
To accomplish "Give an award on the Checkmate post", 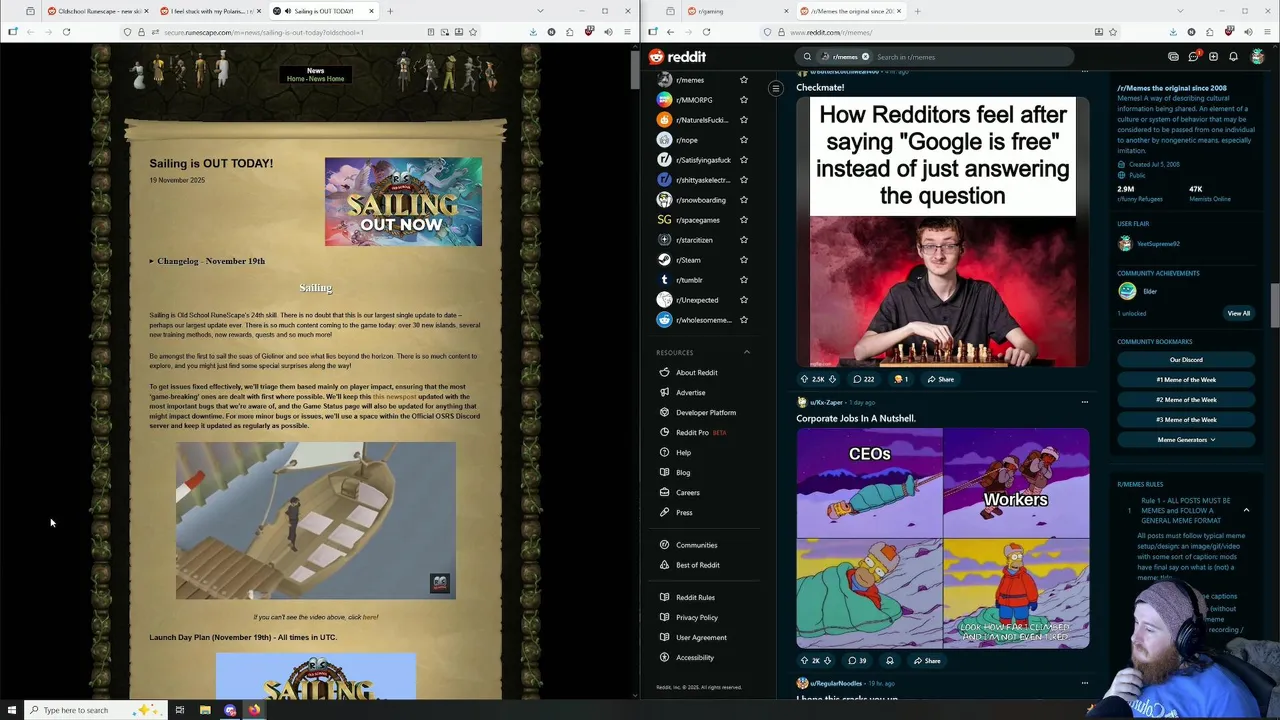I will [901, 379].
